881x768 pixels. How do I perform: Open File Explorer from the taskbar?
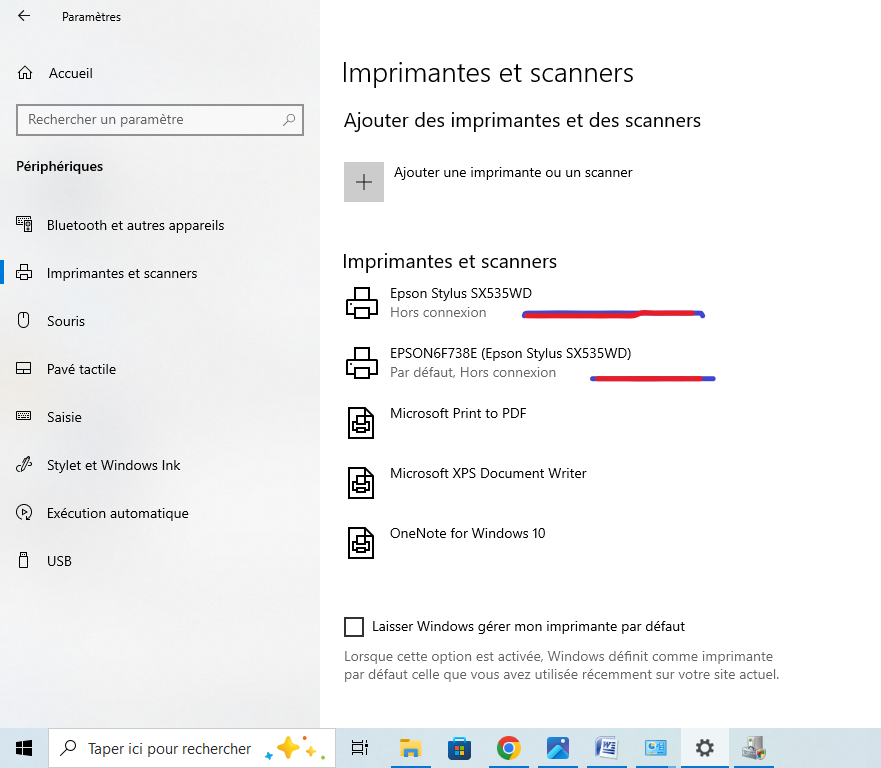[411, 748]
